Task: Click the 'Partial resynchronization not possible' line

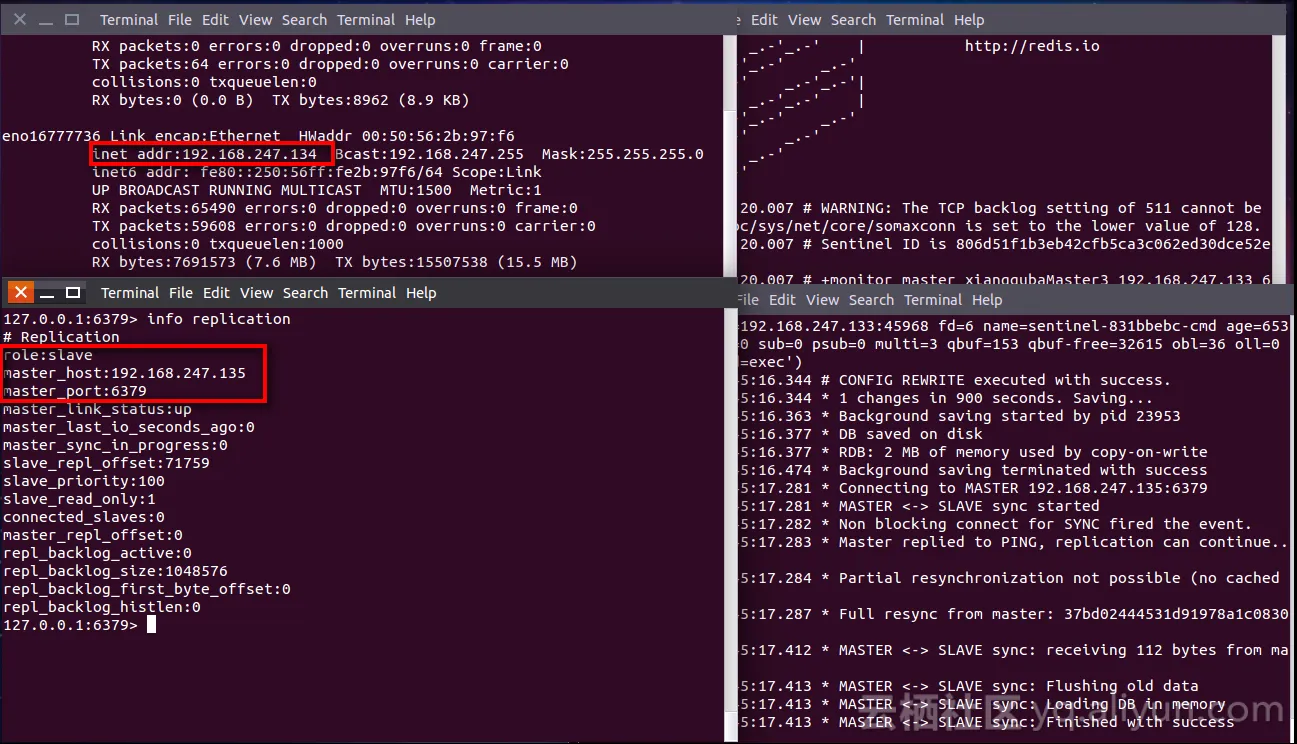Action: tap(1010, 578)
